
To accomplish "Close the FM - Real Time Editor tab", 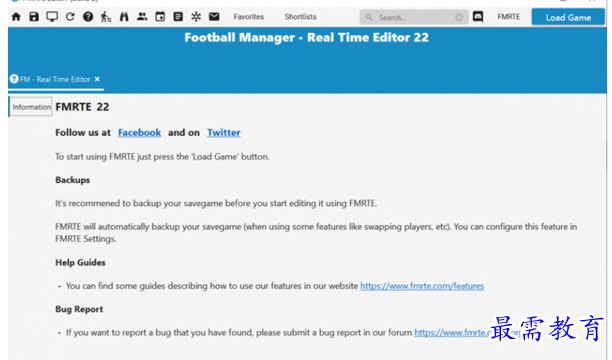I will [x=97, y=79].
